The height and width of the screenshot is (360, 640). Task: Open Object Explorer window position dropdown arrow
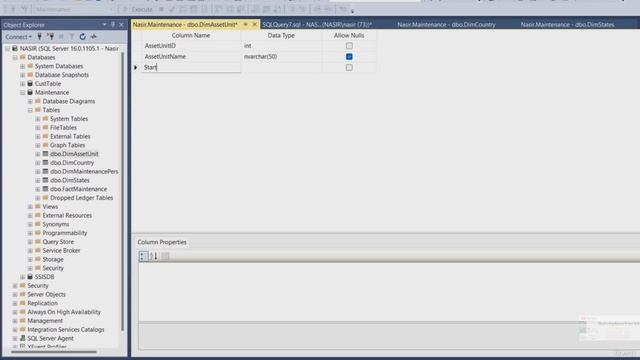(104, 25)
